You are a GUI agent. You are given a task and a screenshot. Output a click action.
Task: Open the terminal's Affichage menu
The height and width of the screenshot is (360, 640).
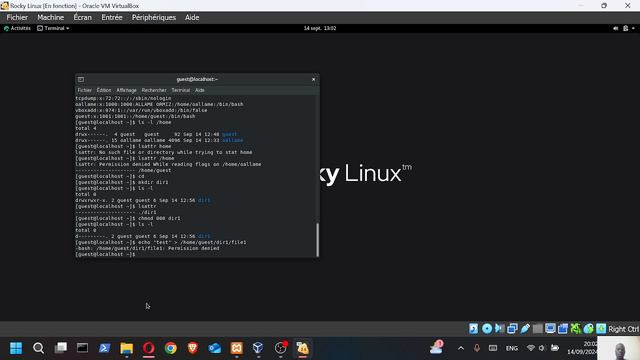tap(127, 90)
